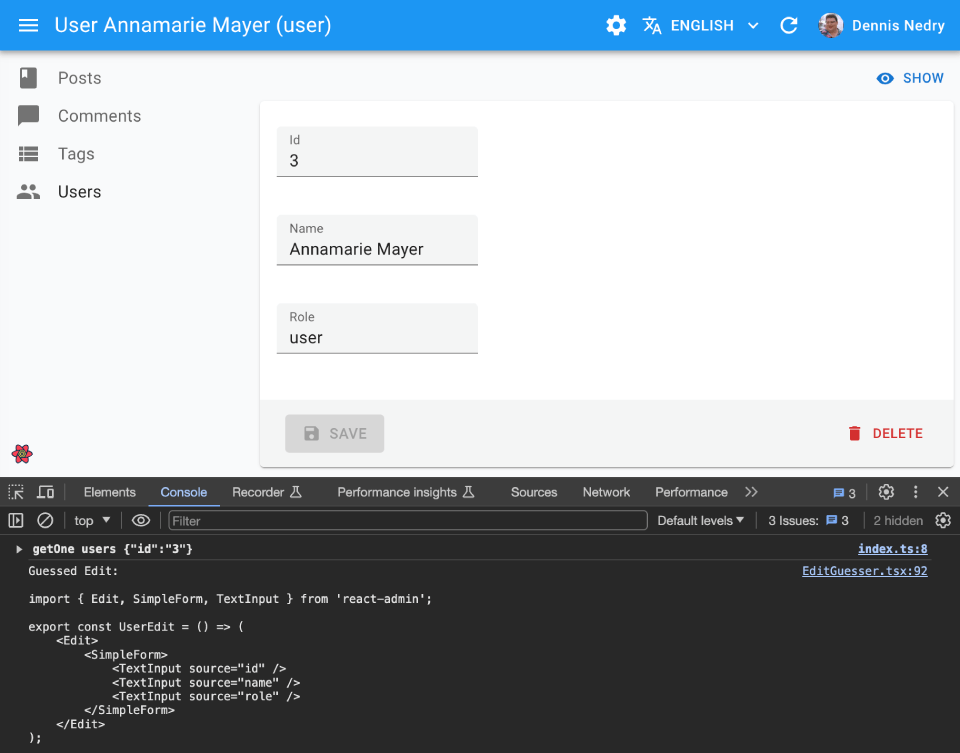This screenshot has height=753, width=960.
Task: Open the Users menu item in sidebar
Action: click(79, 192)
